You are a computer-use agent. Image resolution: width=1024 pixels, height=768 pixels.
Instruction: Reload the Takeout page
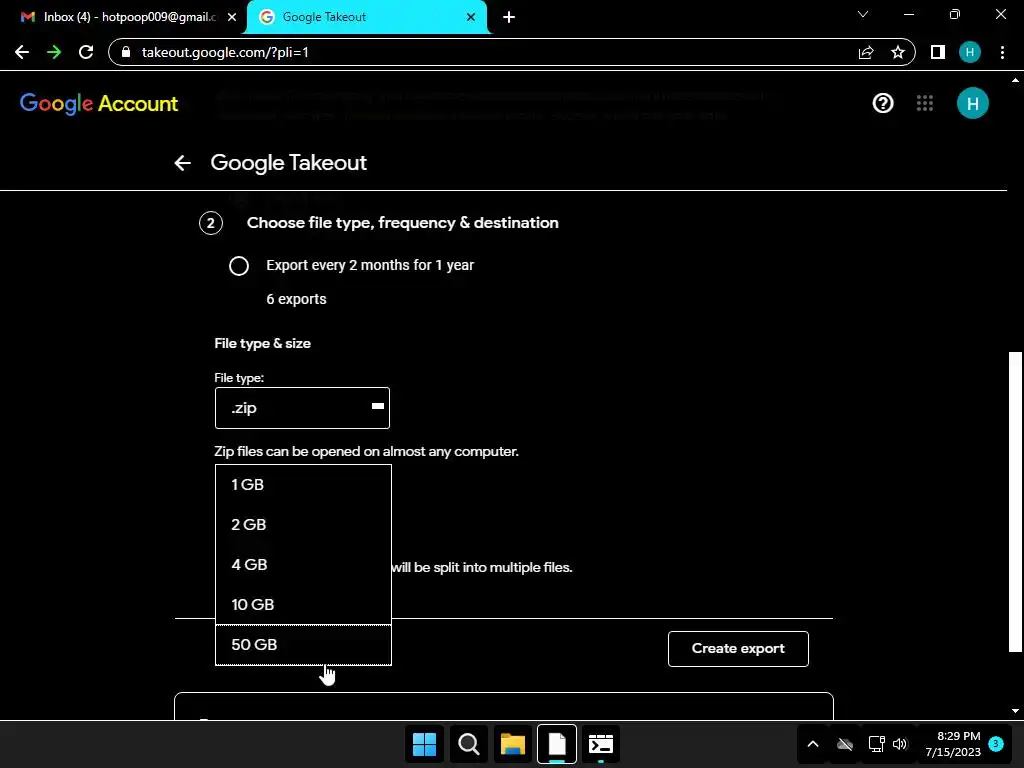point(86,52)
